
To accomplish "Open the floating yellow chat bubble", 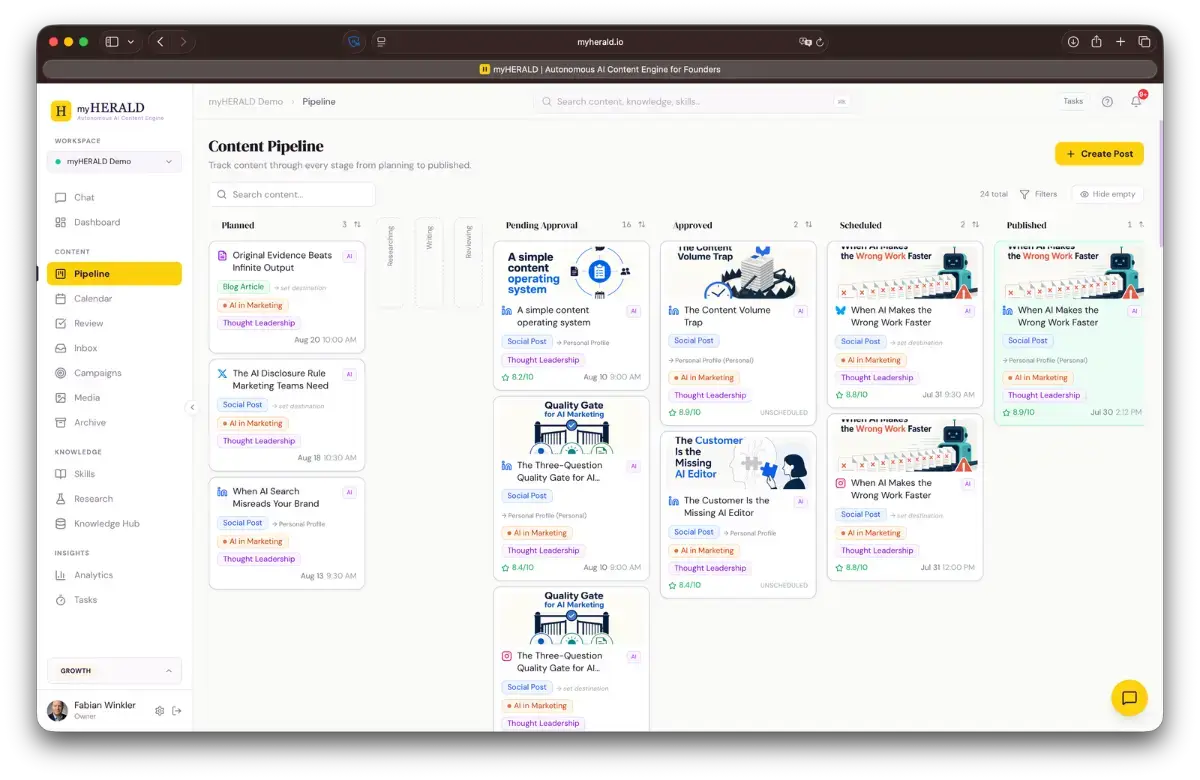I will [1129, 698].
